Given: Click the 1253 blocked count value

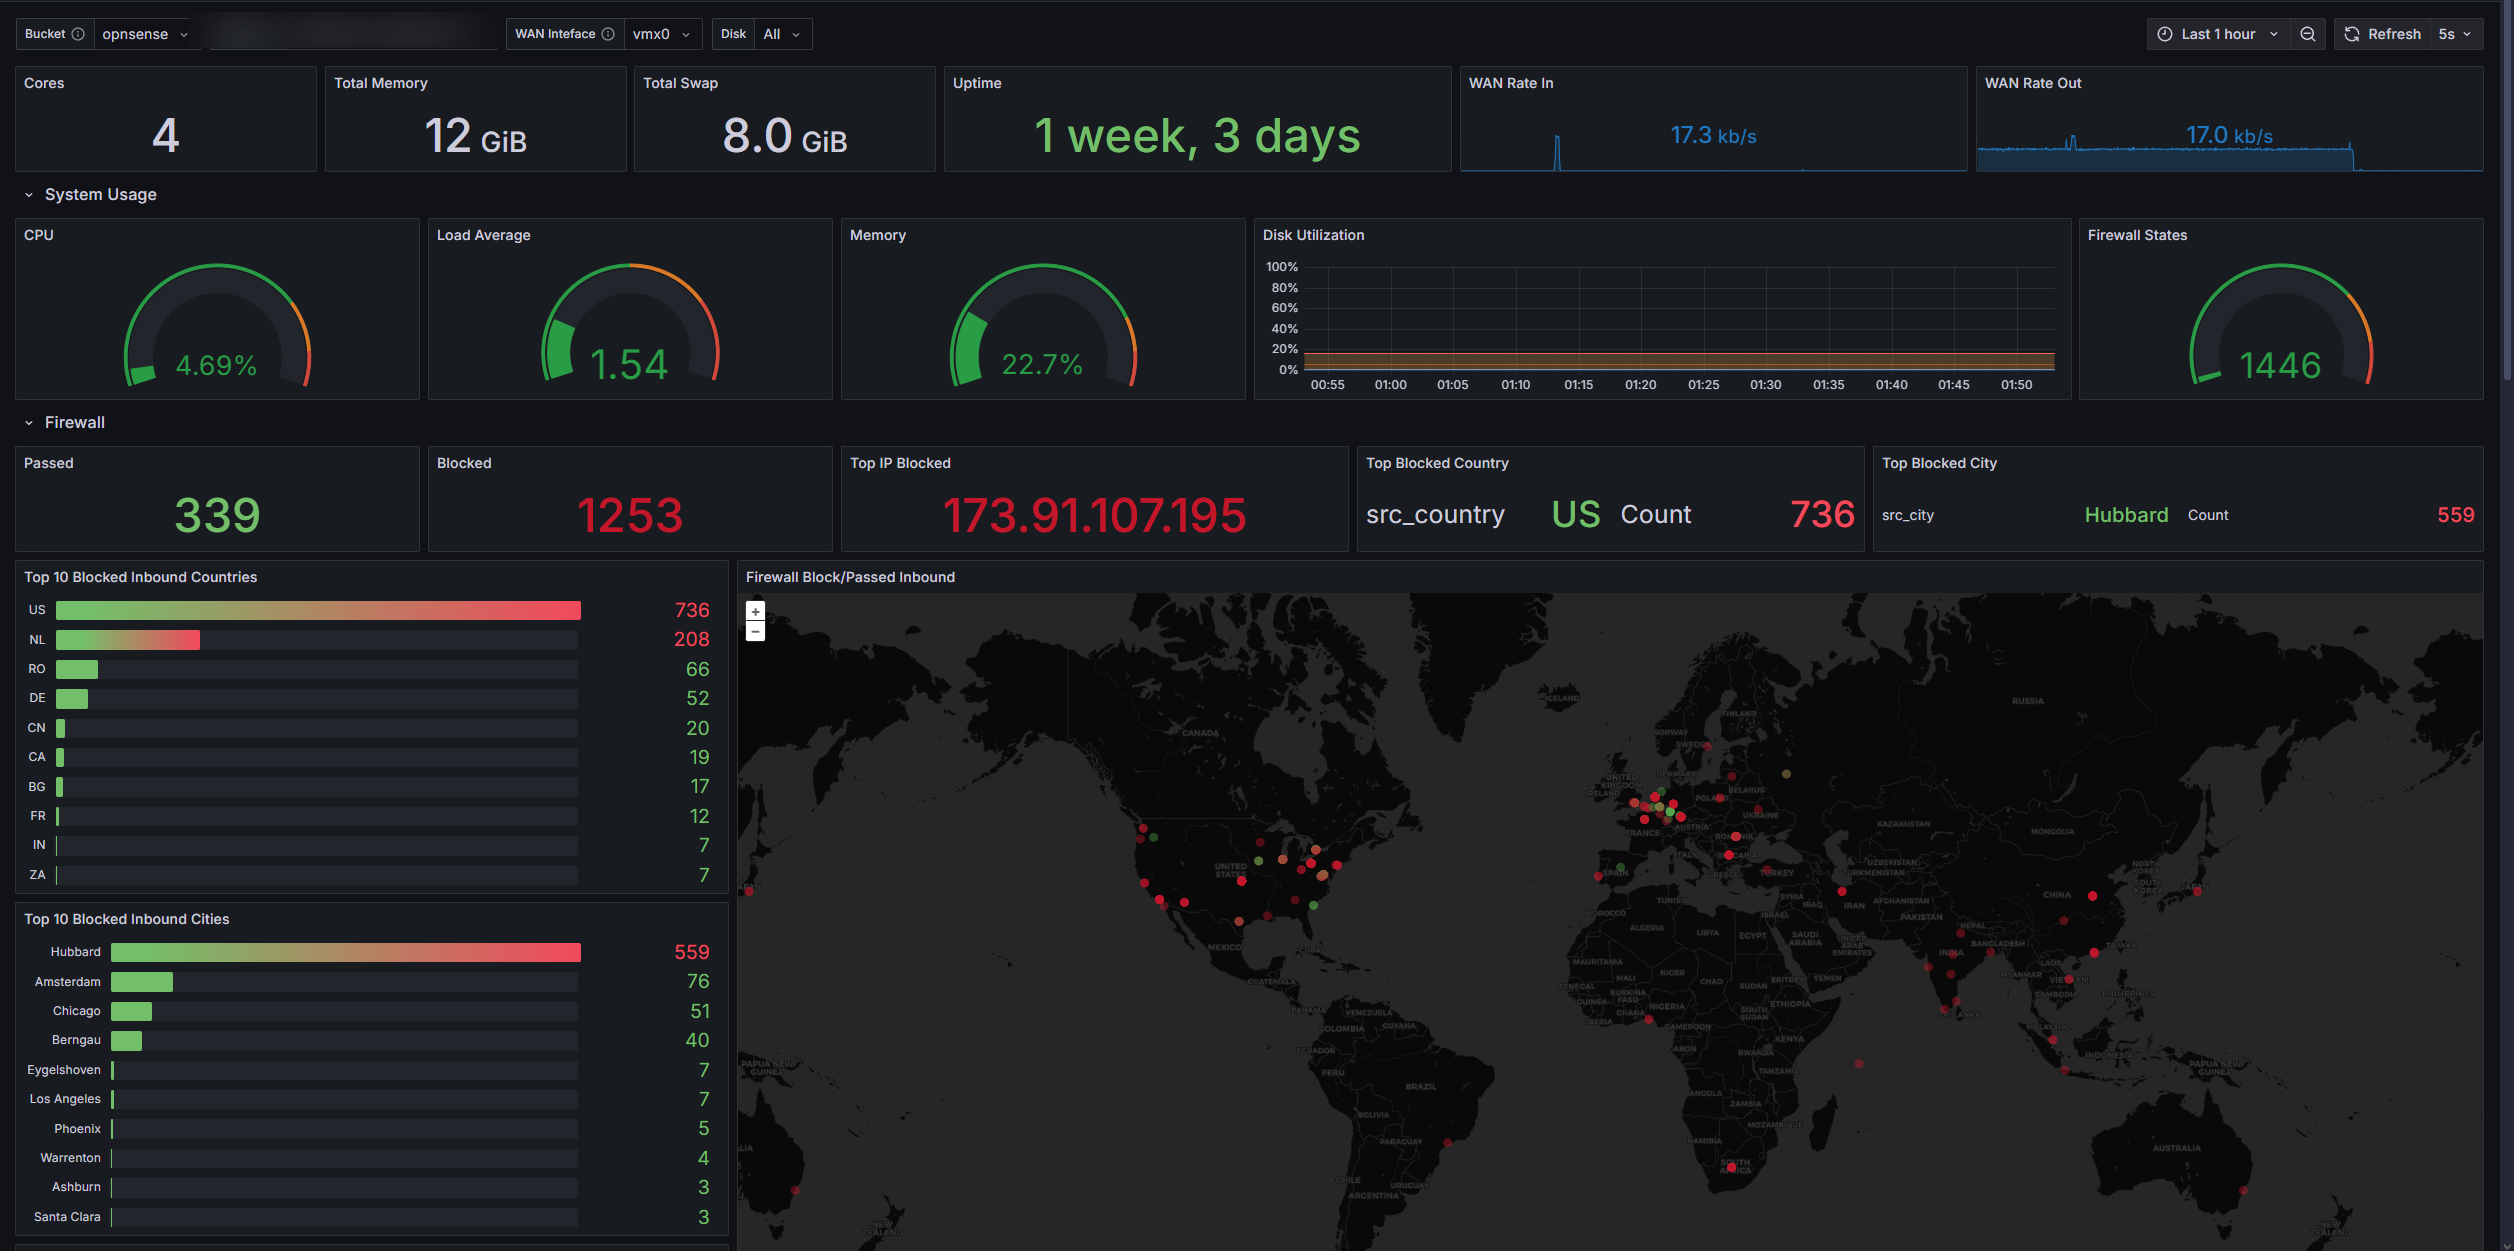Looking at the screenshot, I should (630, 516).
